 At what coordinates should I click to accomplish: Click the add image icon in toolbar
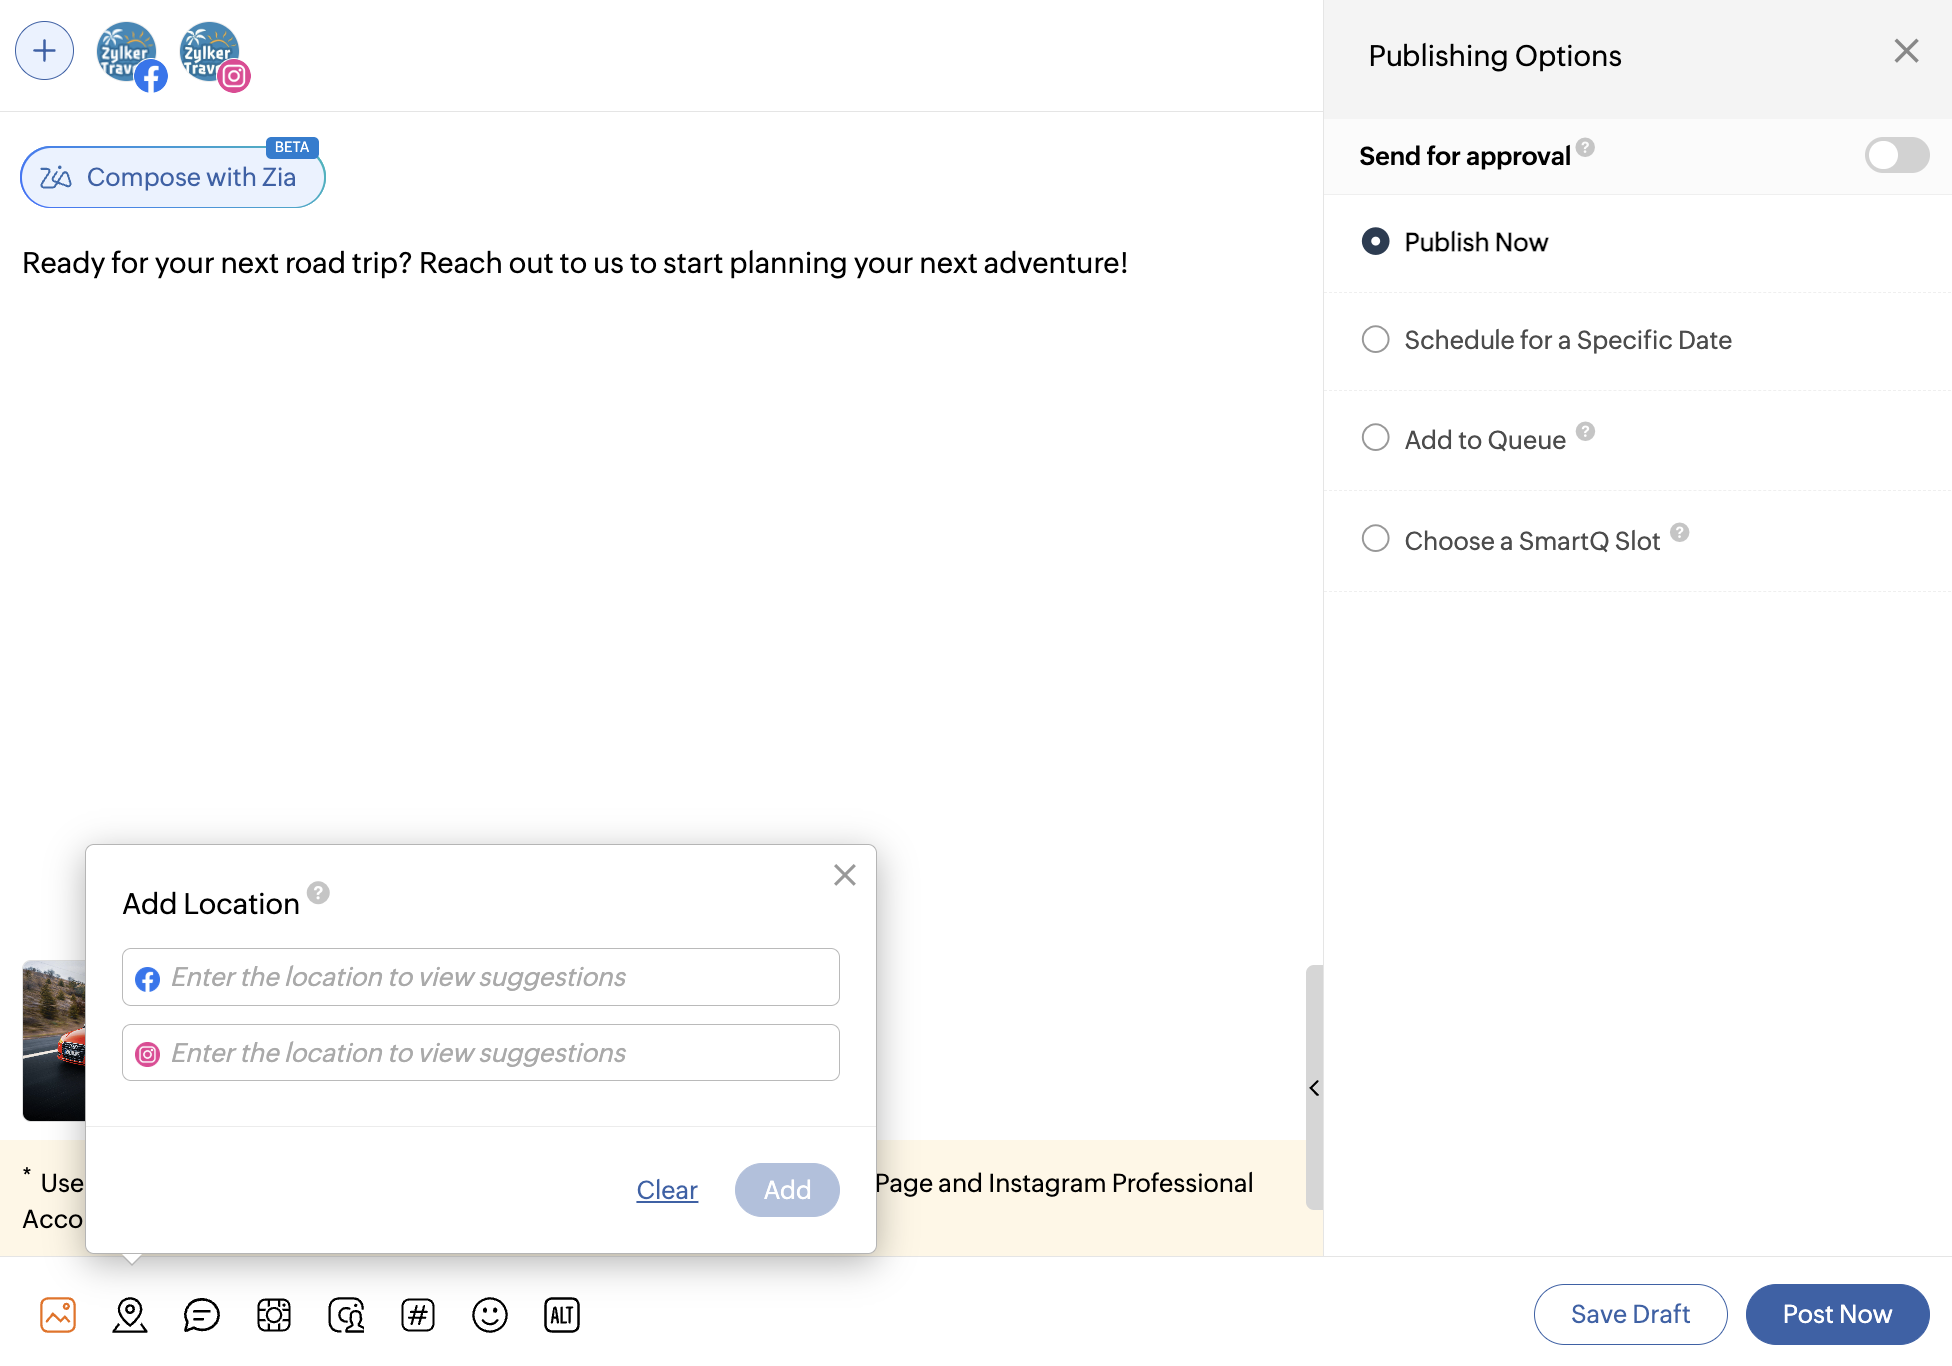tap(58, 1315)
